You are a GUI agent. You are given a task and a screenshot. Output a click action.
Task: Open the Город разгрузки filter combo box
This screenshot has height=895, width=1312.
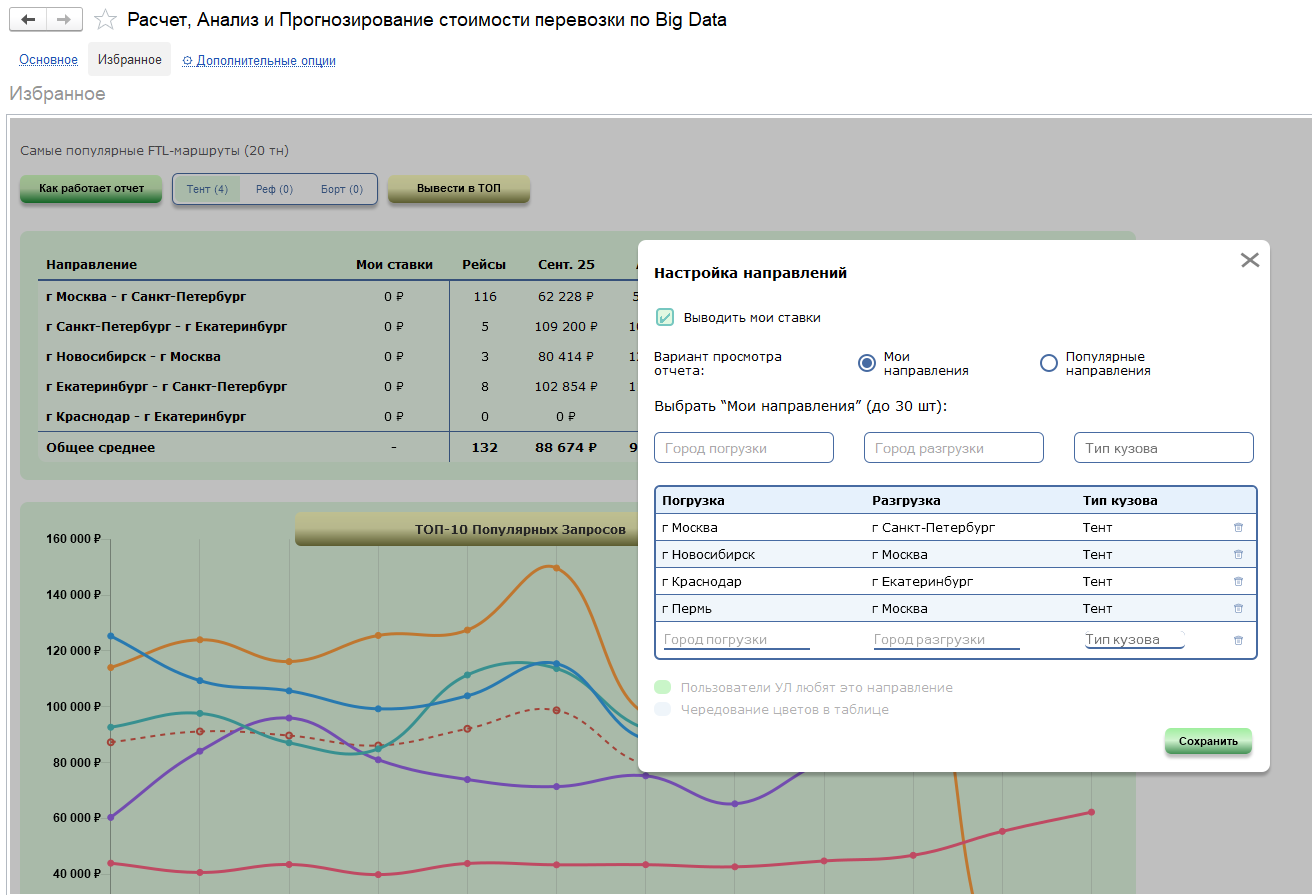(953, 448)
